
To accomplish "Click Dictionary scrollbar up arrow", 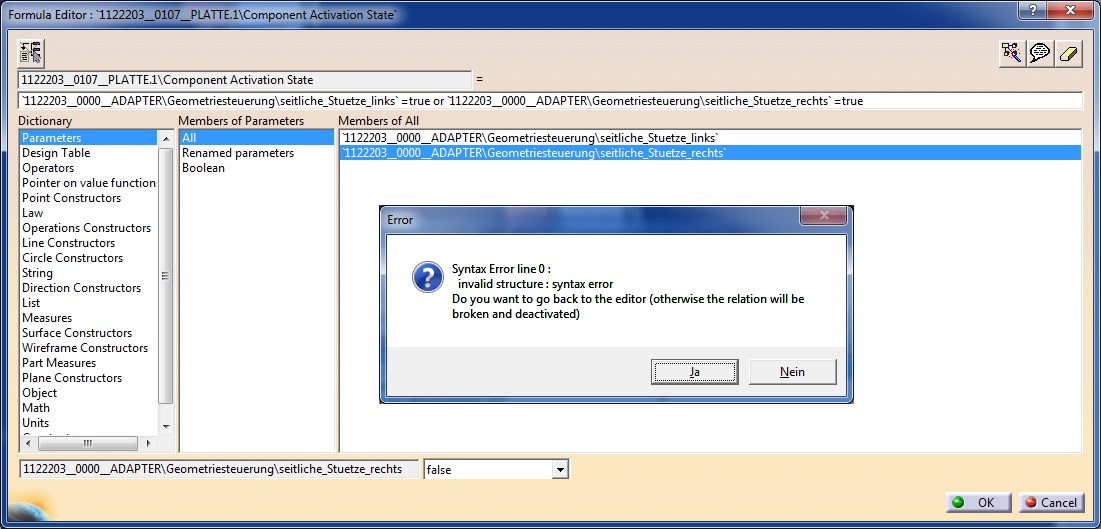I will point(166,138).
